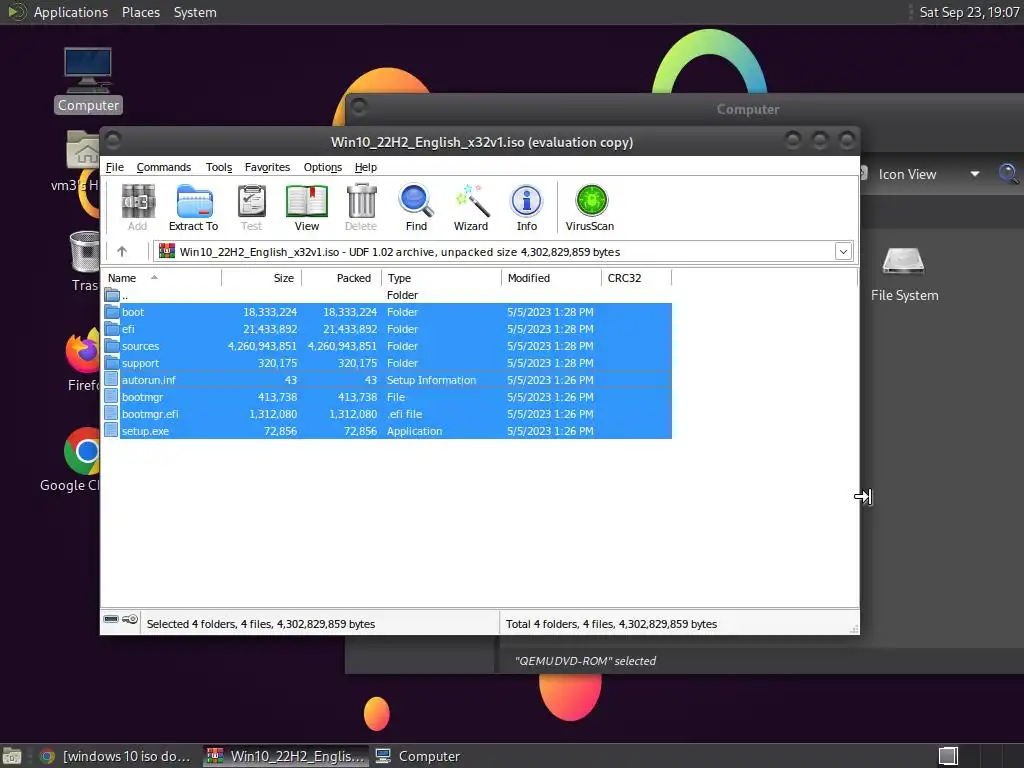Click the key password status icon
This screenshot has width=1024, height=768.
tap(130, 619)
